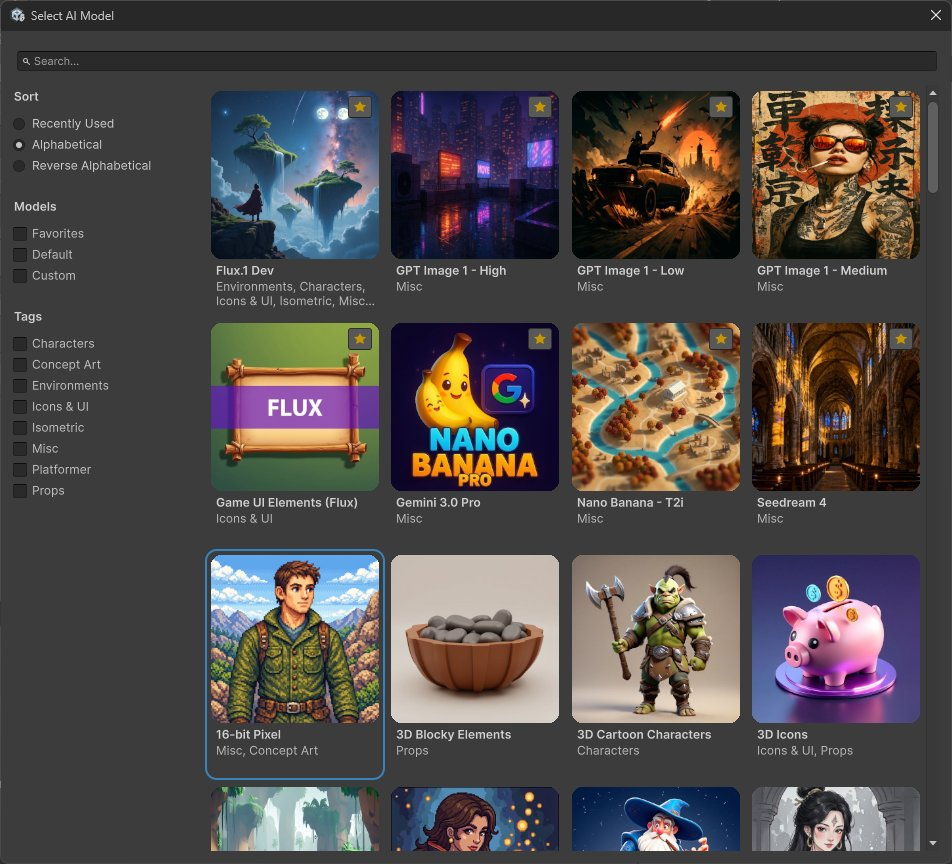Image resolution: width=952 pixels, height=864 pixels.
Task: Select the Seedream 4 cathedral thumbnail
Action: (836, 407)
